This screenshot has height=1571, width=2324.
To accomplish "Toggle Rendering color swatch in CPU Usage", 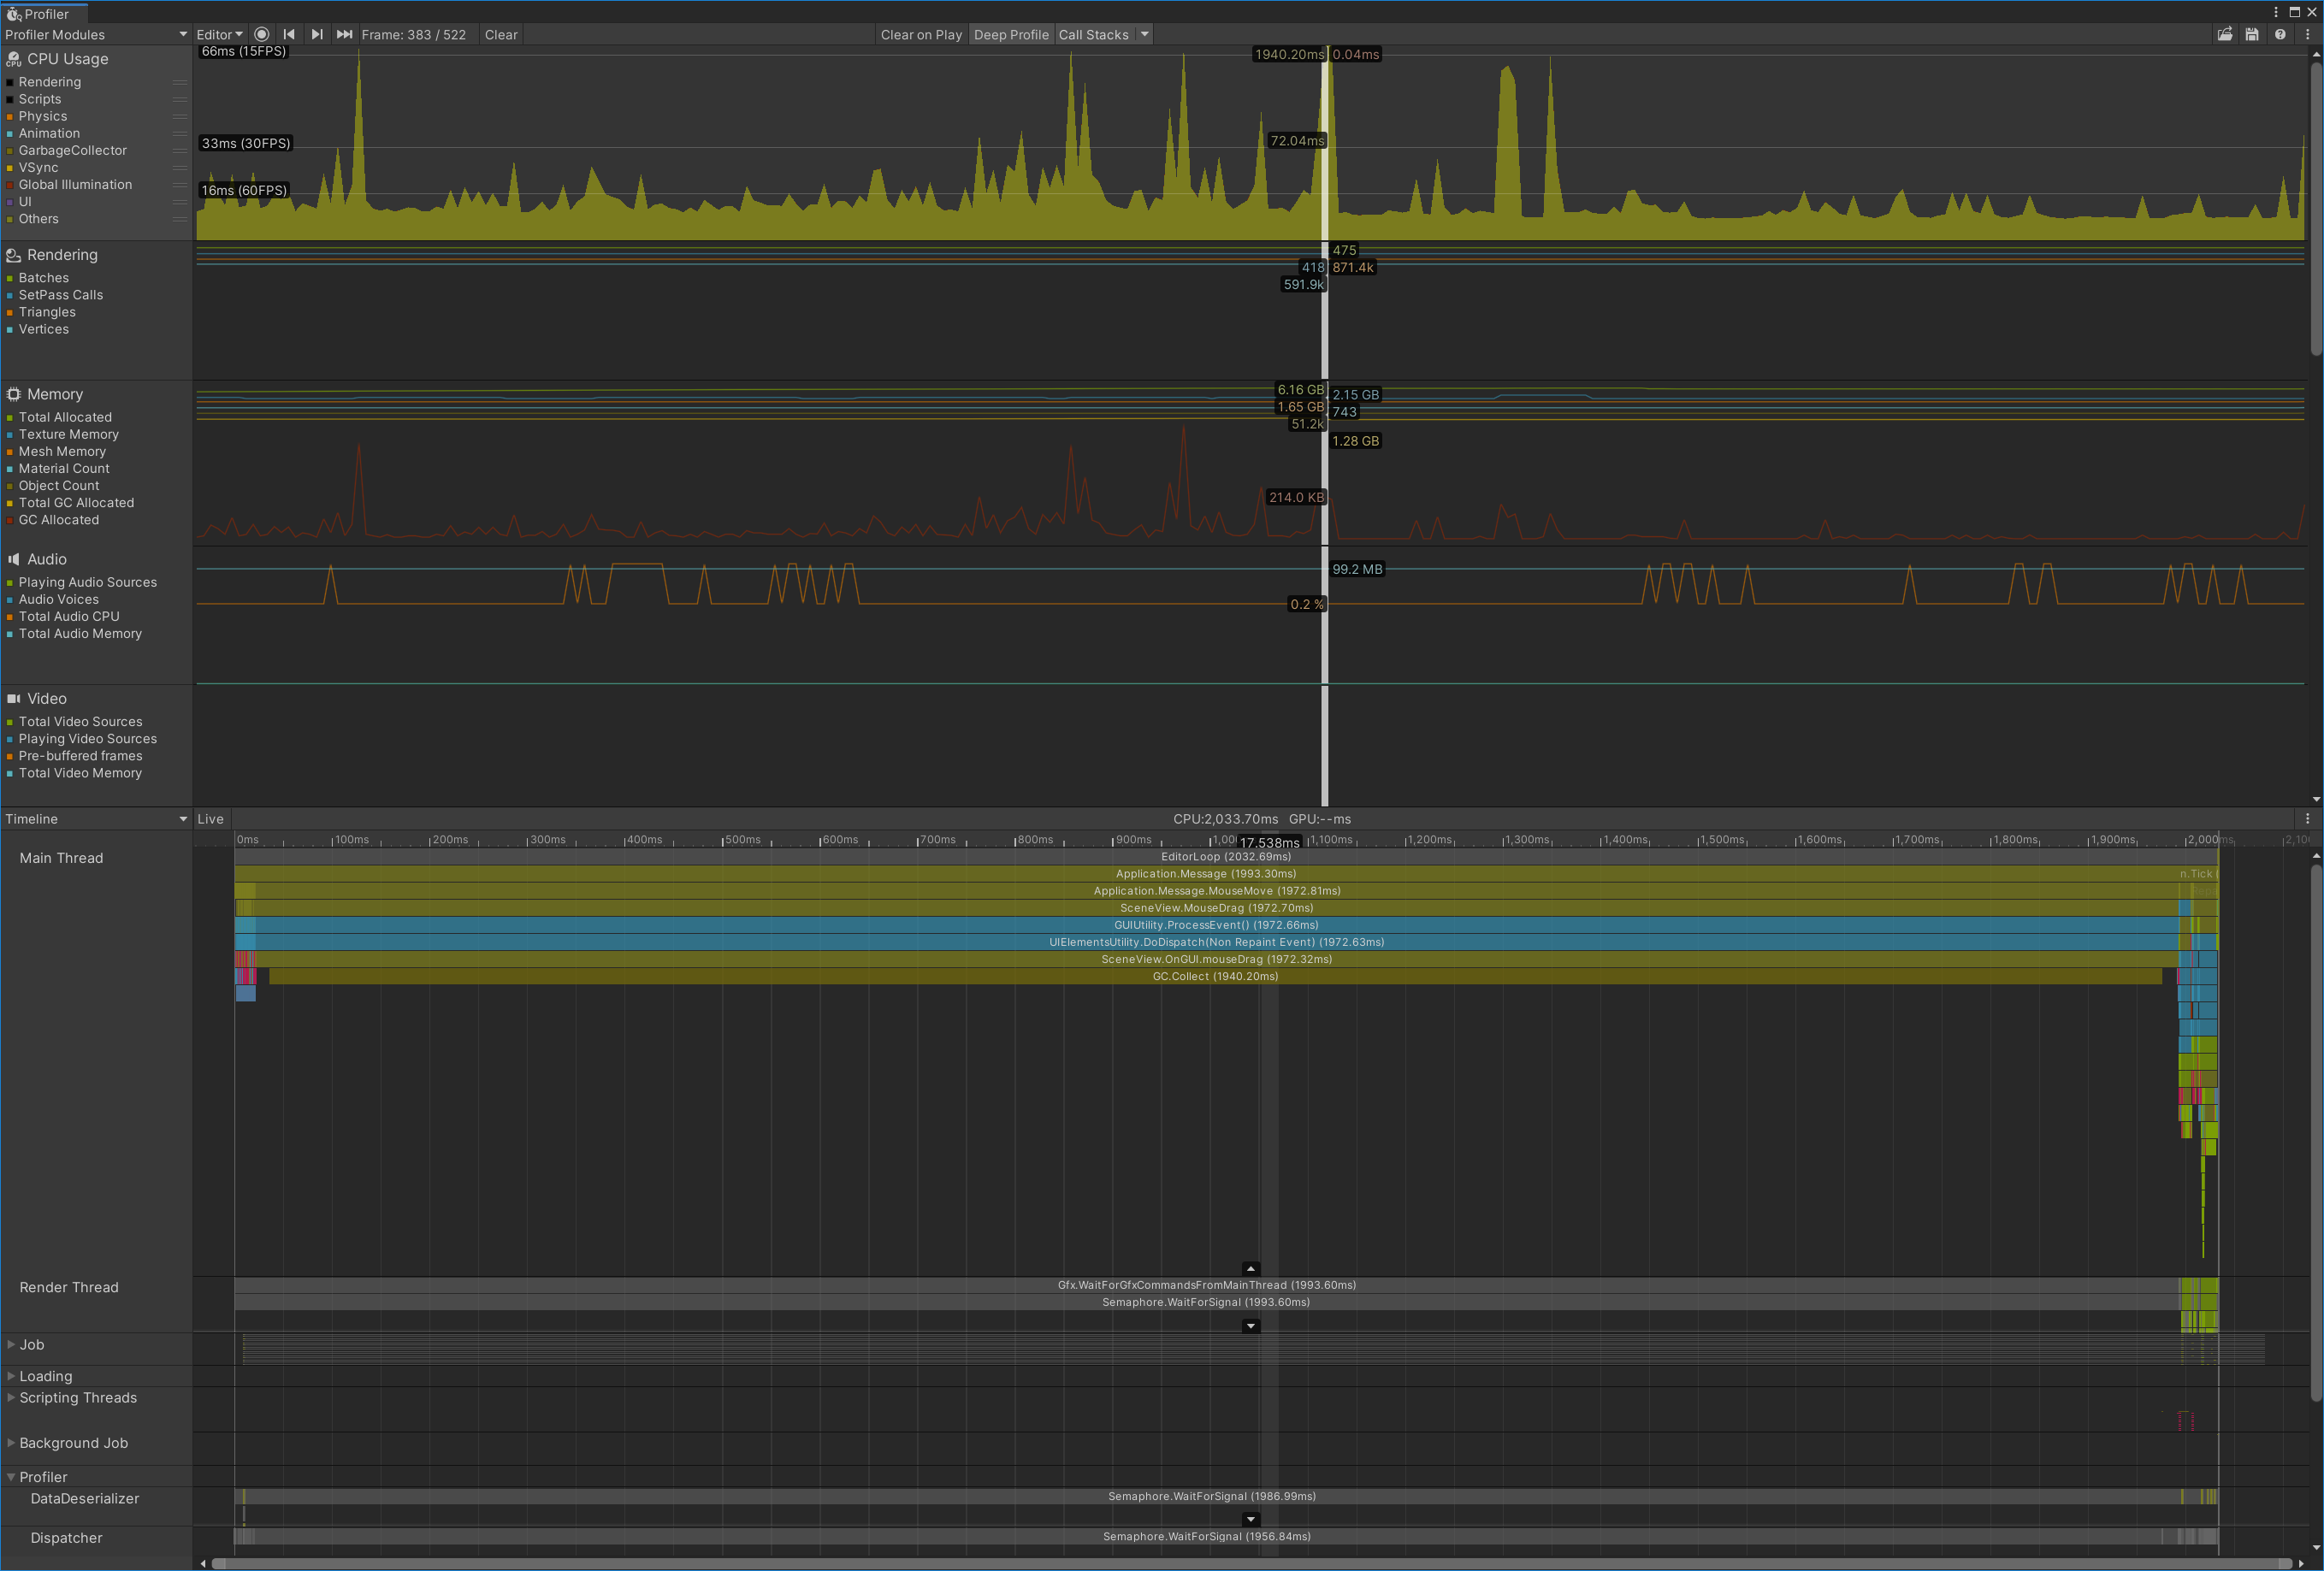I will [x=10, y=82].
